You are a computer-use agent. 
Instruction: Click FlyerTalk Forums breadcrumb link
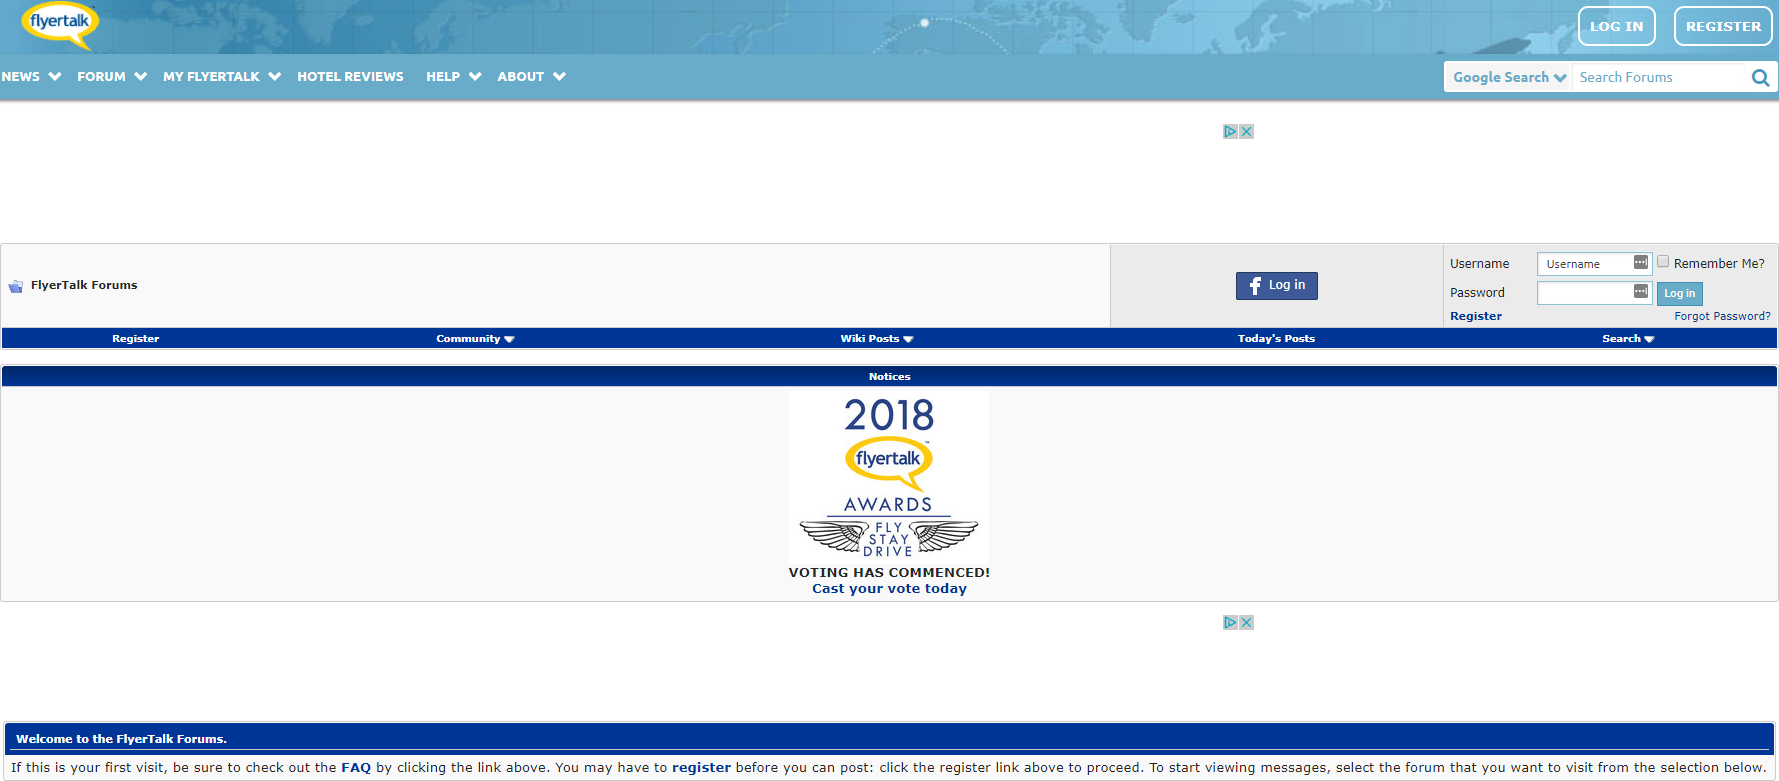(84, 285)
